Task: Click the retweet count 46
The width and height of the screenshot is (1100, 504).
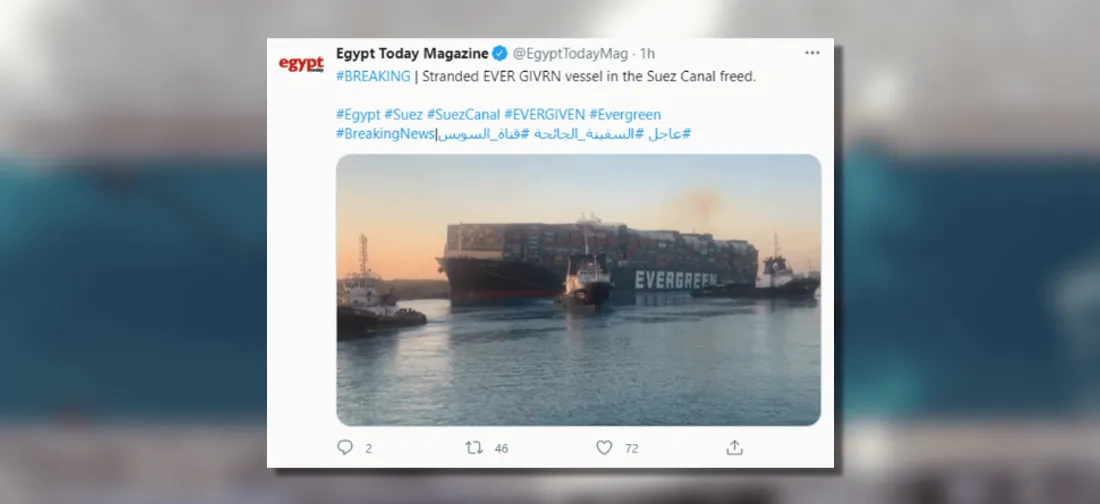Action: pos(501,449)
